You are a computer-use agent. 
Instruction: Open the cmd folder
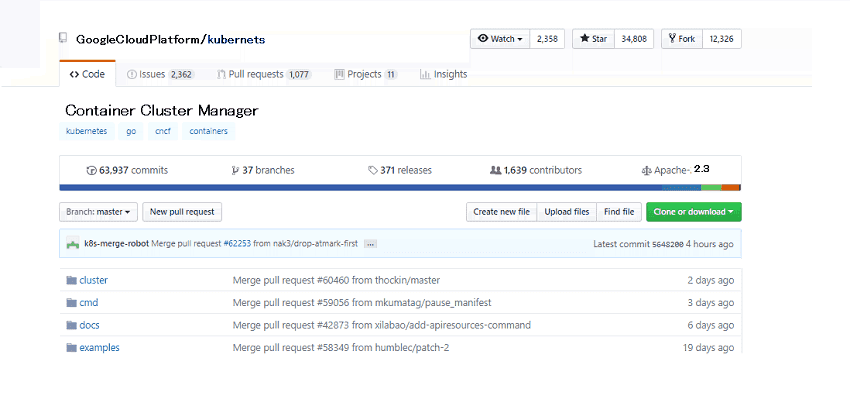click(x=89, y=302)
